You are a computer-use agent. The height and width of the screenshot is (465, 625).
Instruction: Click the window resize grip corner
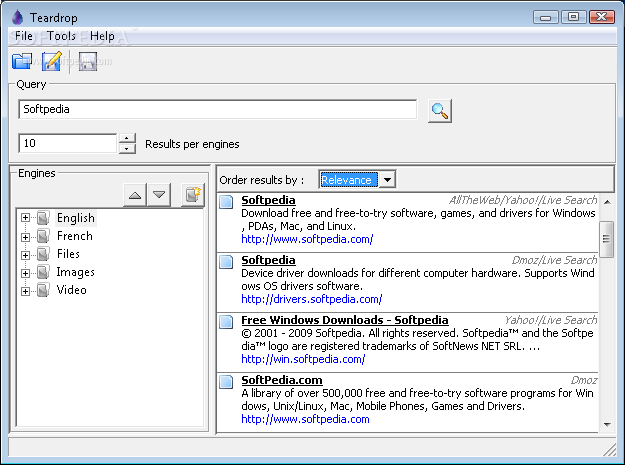pyautogui.click(x=610, y=450)
